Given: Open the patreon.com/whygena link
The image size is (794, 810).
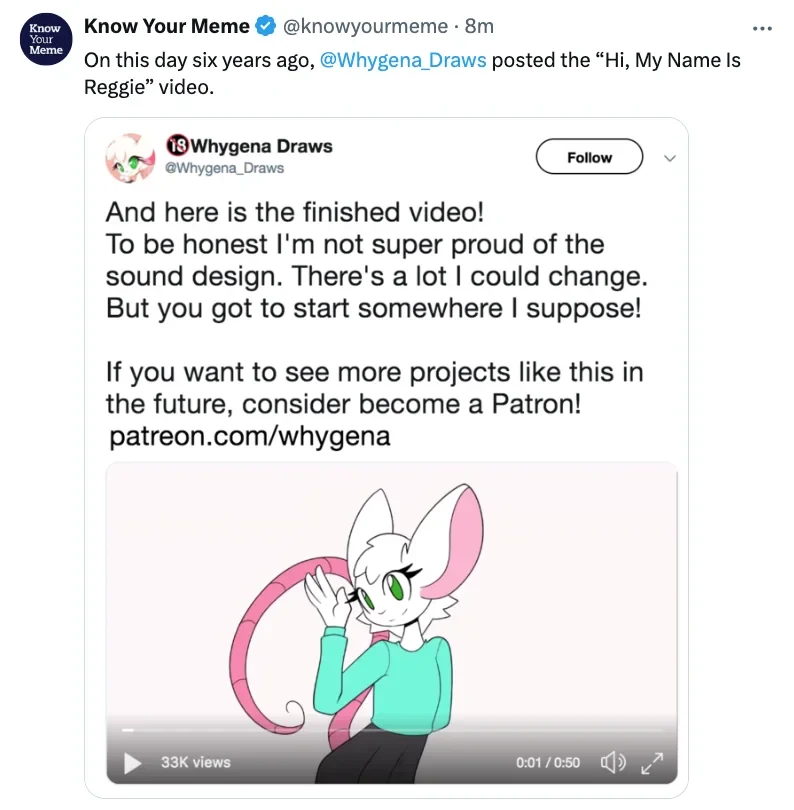Looking at the screenshot, I should (250, 436).
